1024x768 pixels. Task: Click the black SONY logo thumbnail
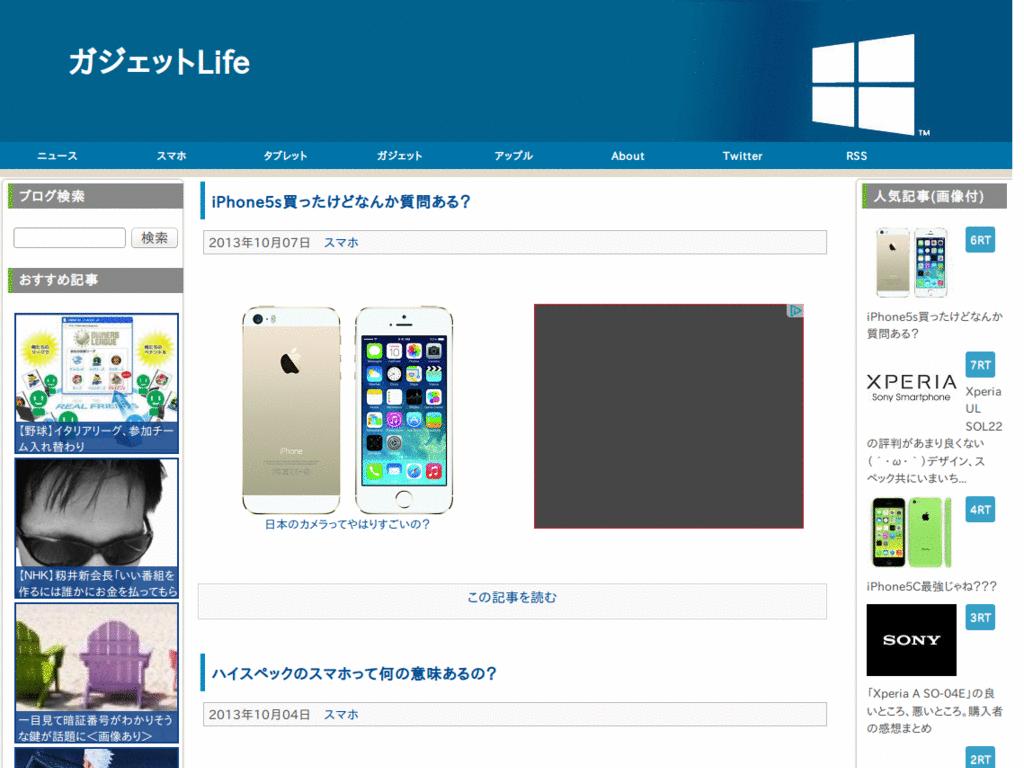[x=912, y=640]
